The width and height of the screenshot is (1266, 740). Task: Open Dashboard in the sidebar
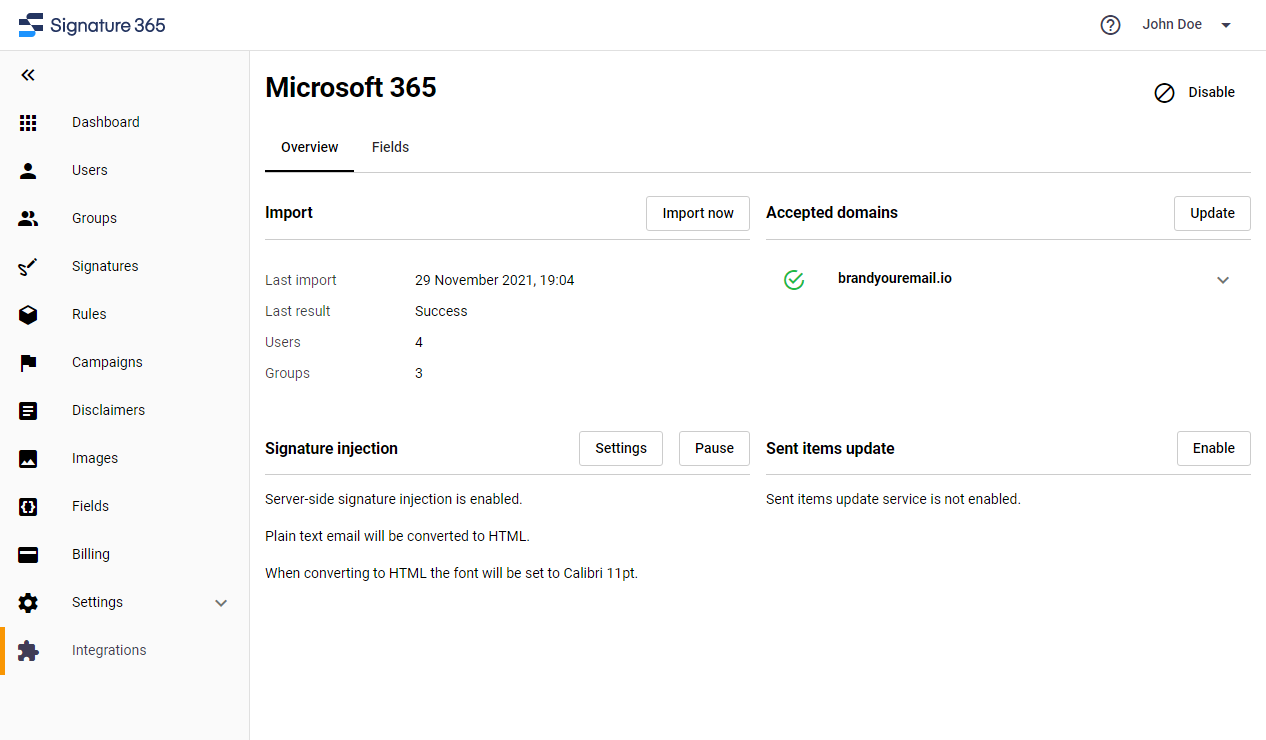pyautogui.click(x=106, y=122)
